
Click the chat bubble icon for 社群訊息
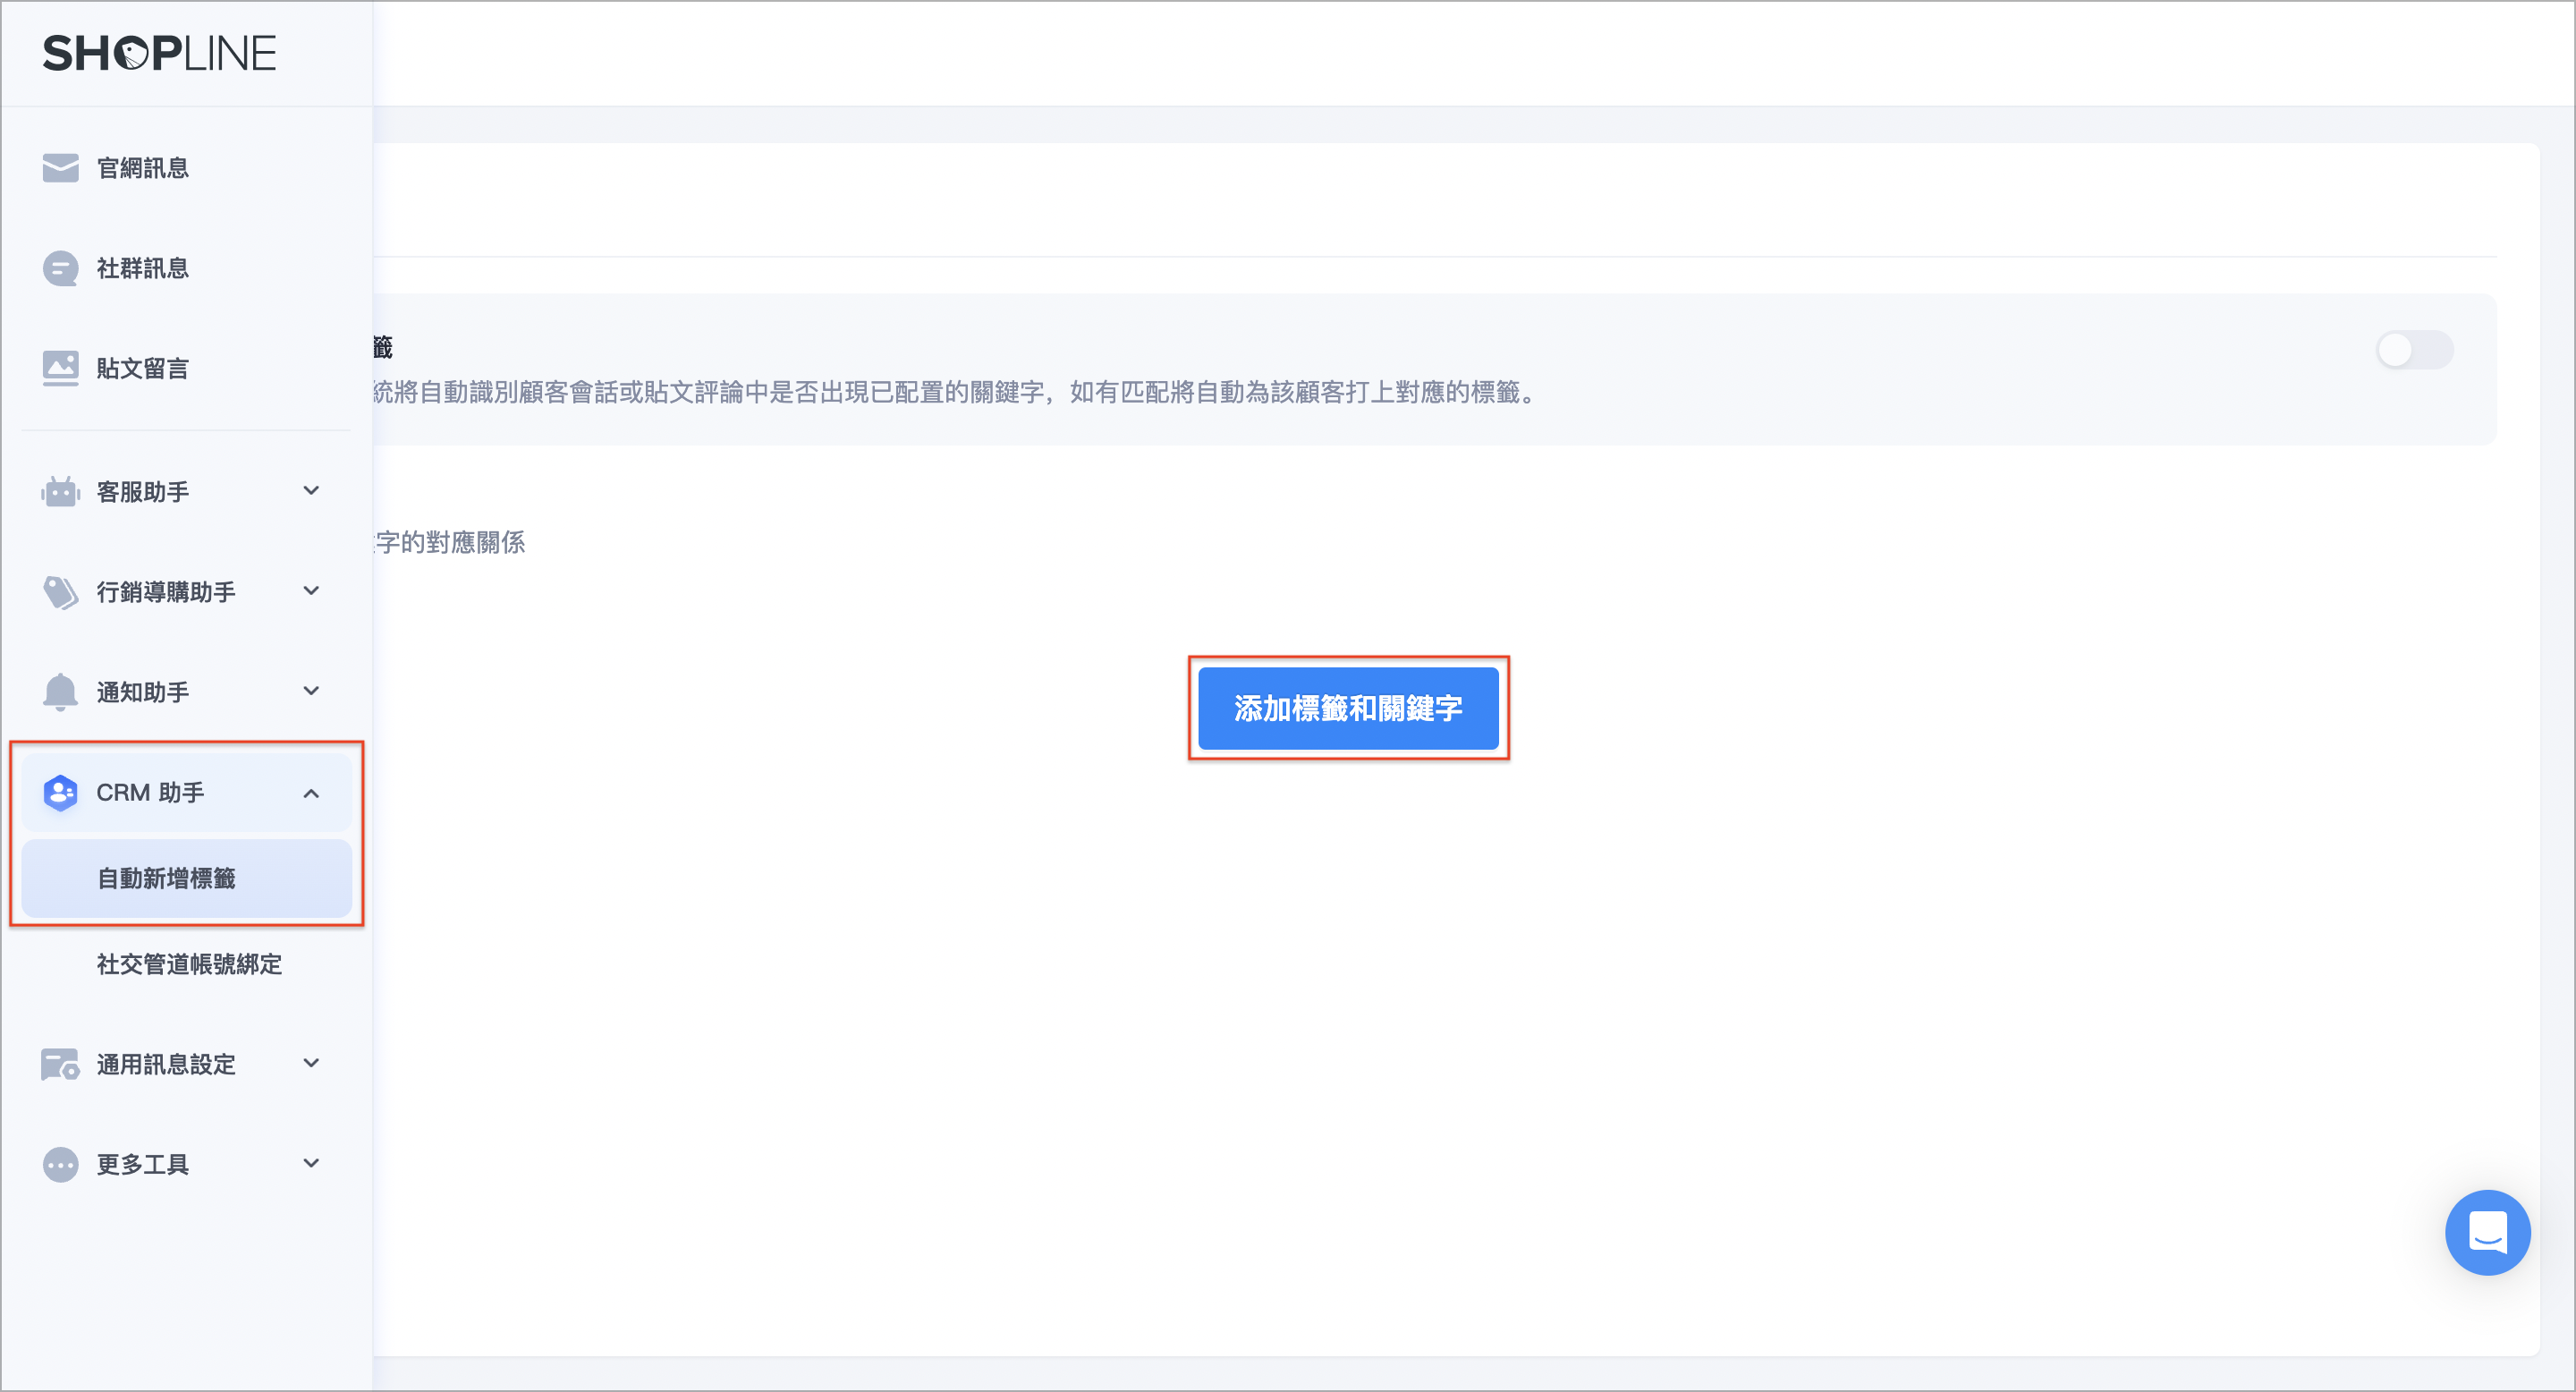[61, 268]
